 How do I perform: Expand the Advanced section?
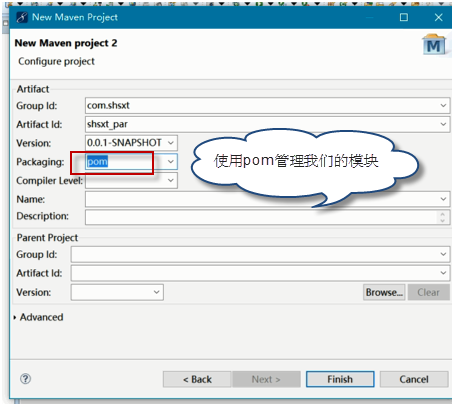pyautogui.click(x=15, y=317)
